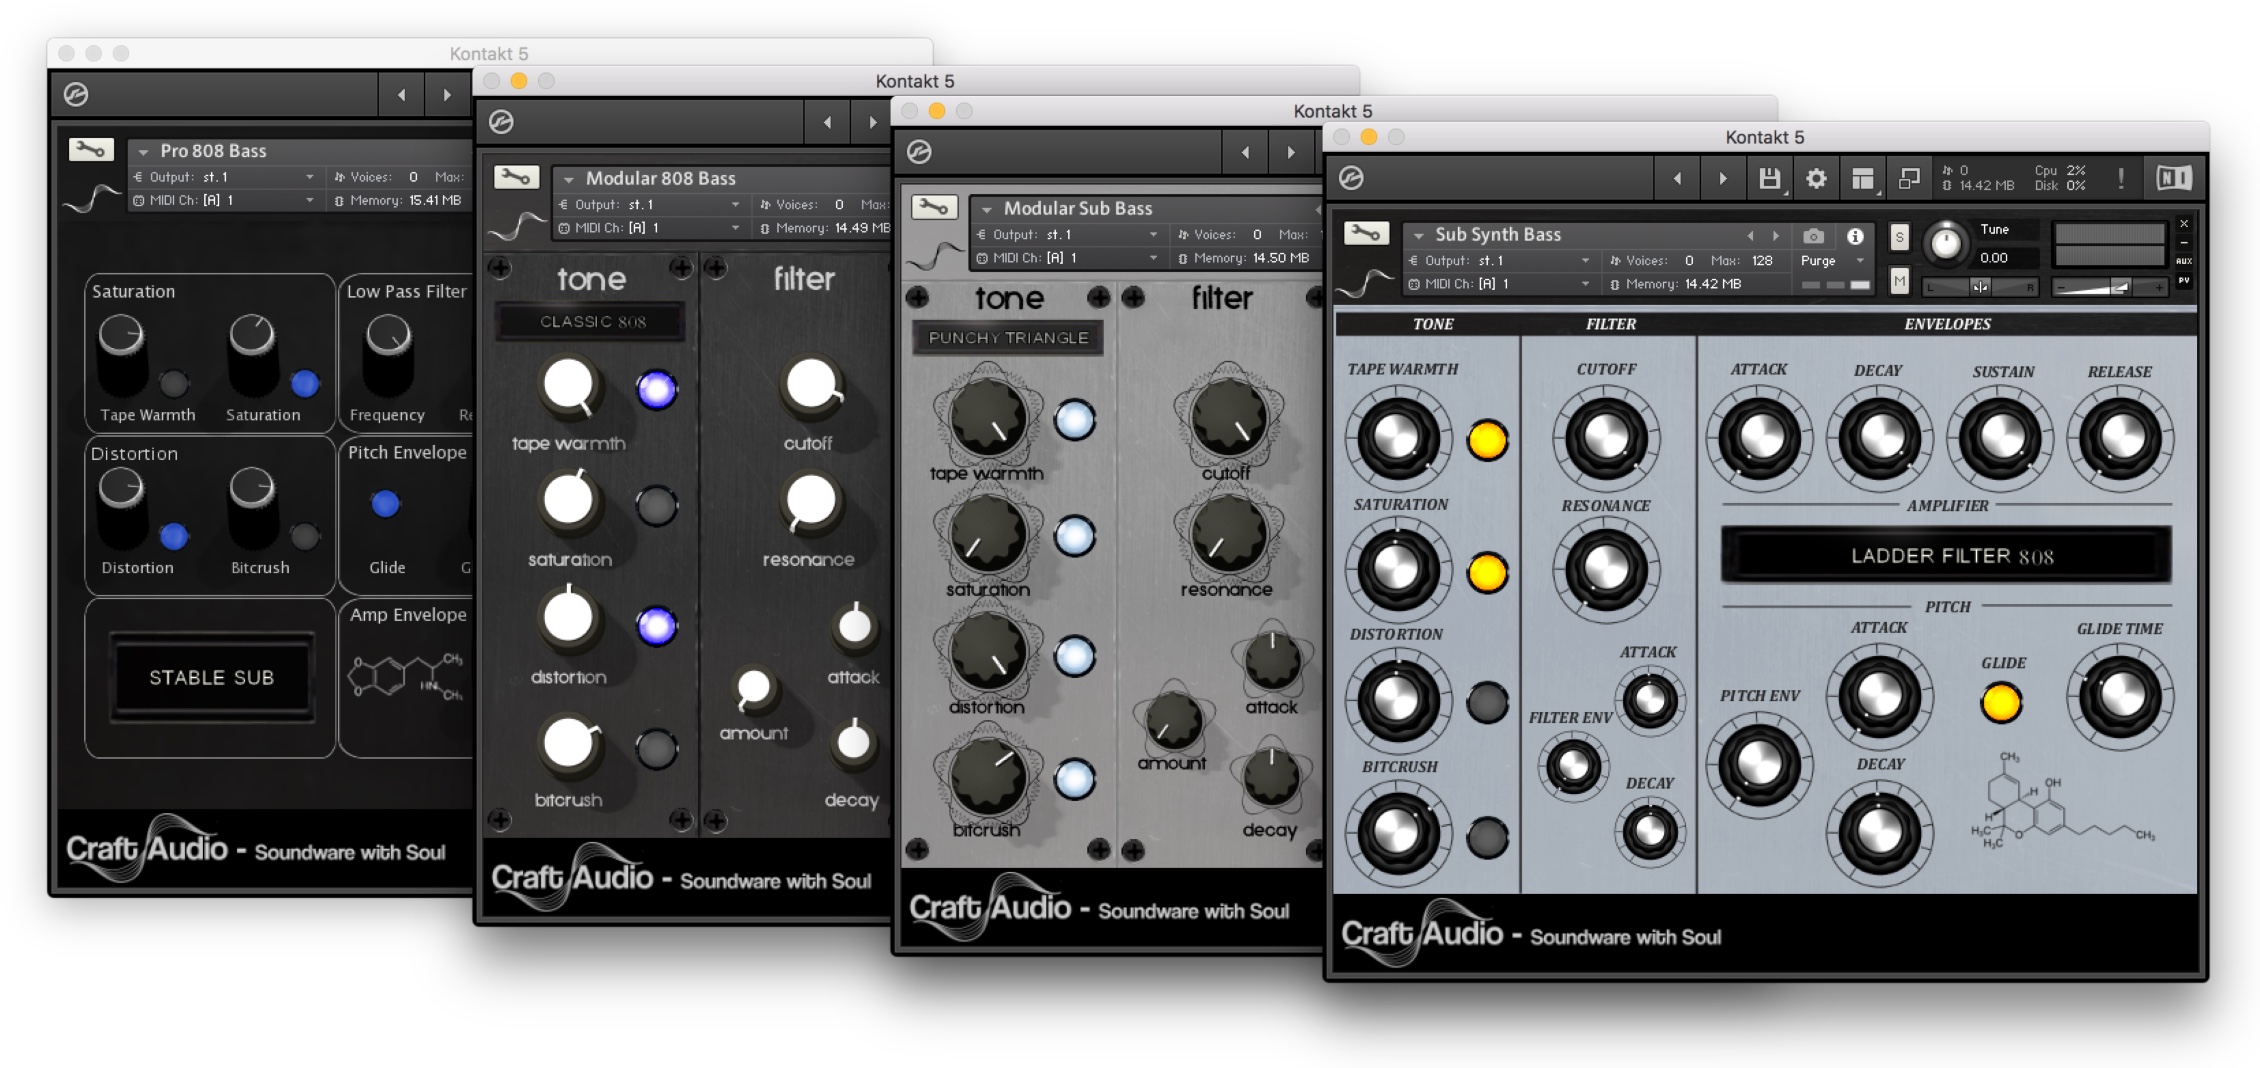Click the CLASSIC 808 tone selector
The image size is (2260, 1068).
(x=592, y=322)
